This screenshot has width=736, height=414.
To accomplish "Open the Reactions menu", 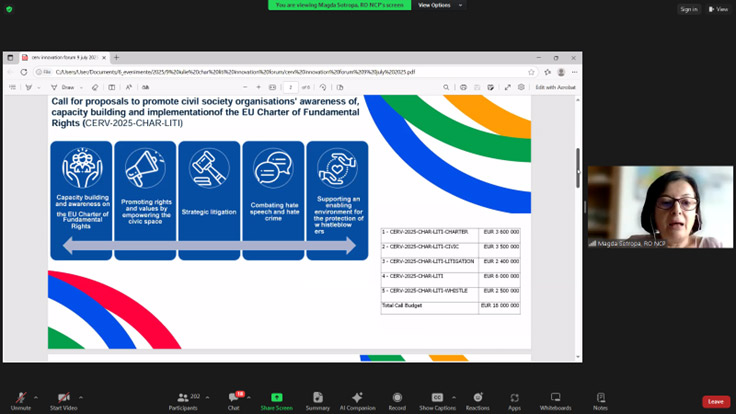I will pyautogui.click(x=477, y=399).
